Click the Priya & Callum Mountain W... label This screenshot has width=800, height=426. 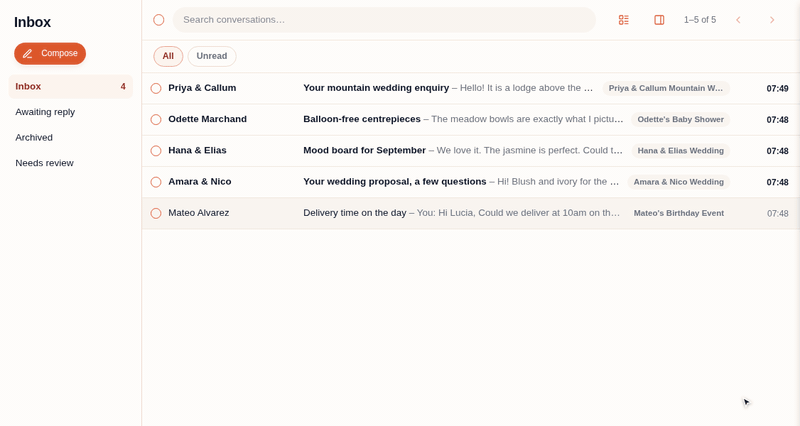click(666, 88)
